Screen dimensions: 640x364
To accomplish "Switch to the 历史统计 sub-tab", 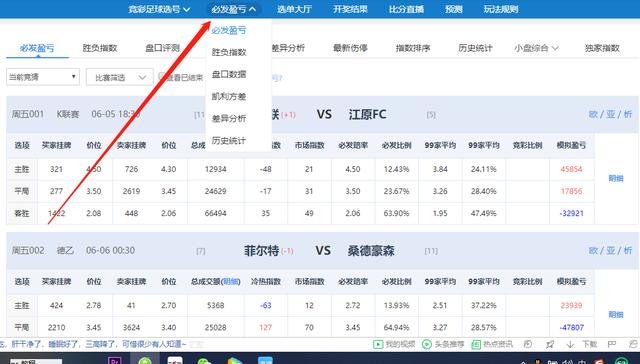I will (x=476, y=48).
